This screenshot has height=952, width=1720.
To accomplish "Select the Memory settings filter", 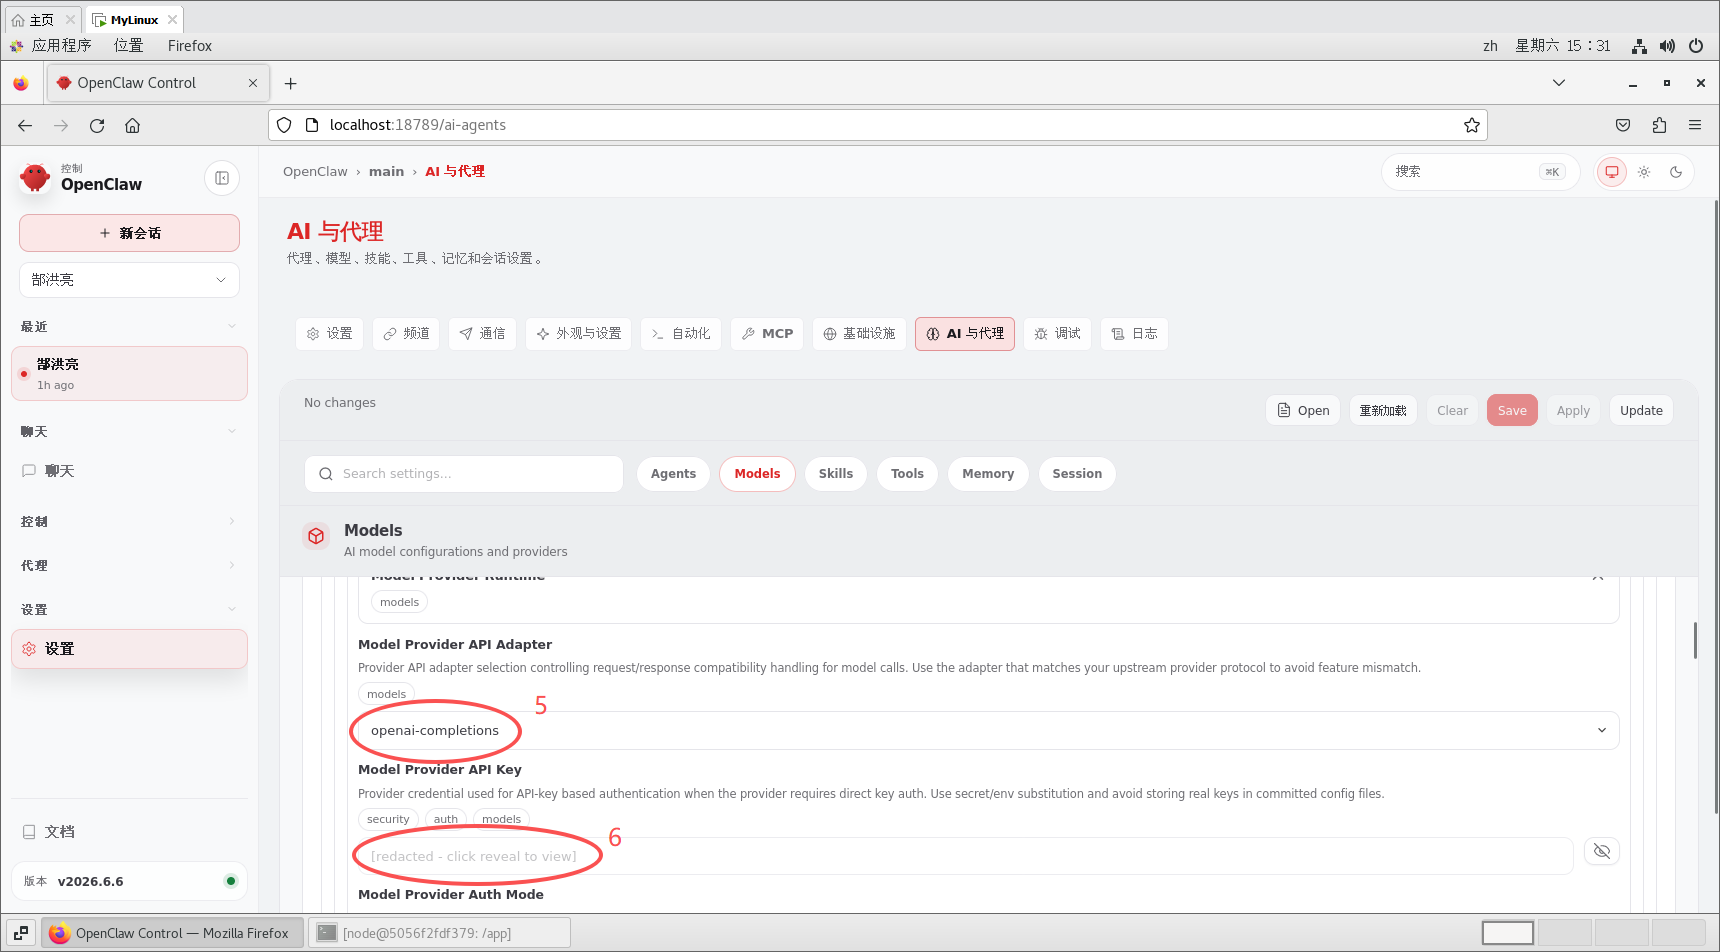I will 988,474.
